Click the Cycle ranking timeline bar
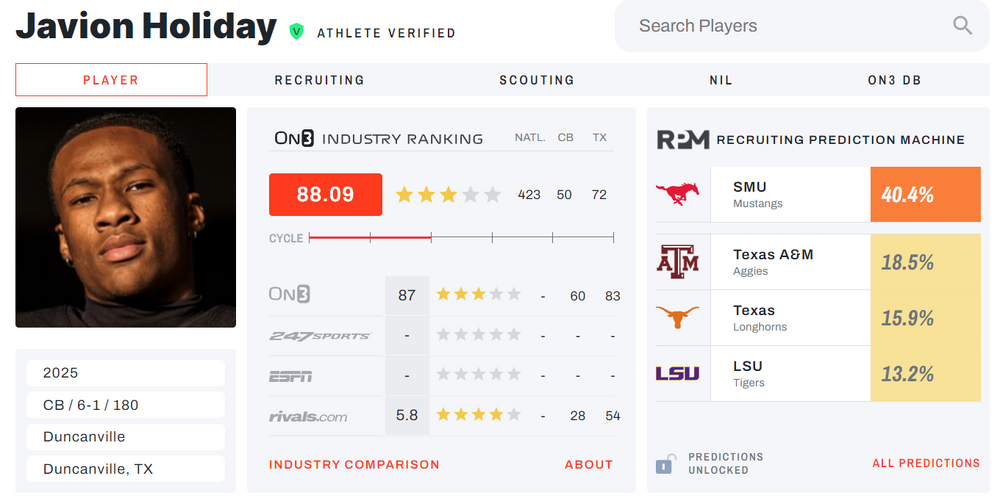1000x498 pixels. 461,238
